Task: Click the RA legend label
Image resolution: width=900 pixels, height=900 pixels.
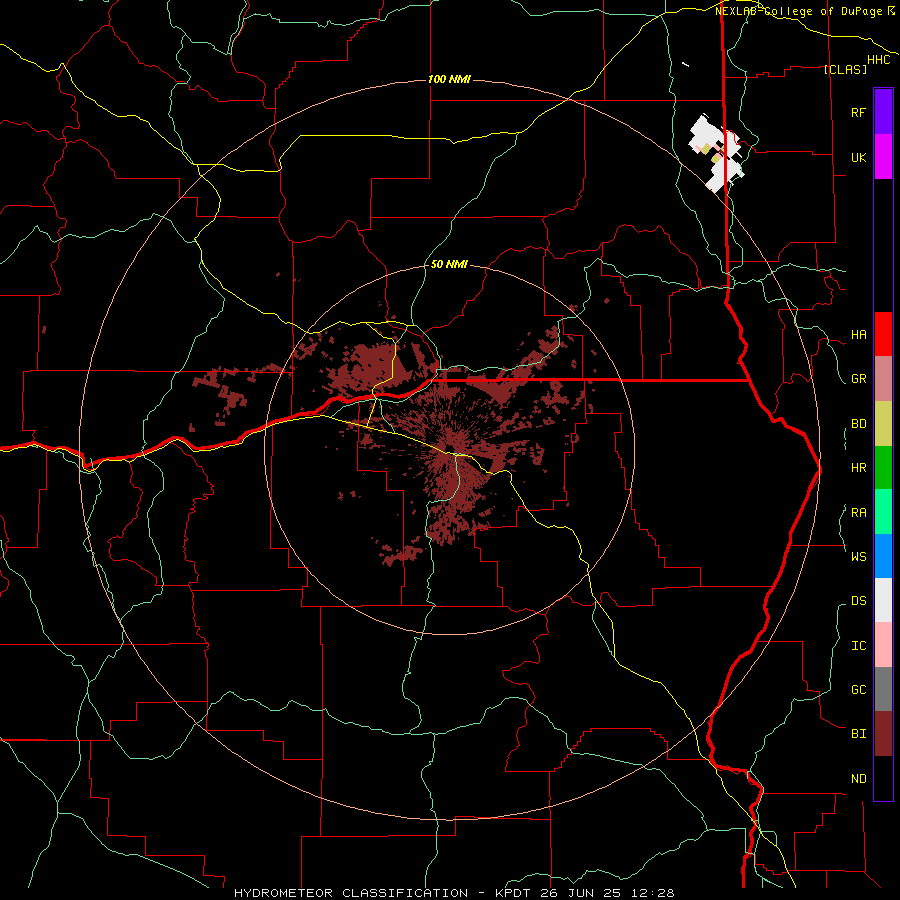Action: [858, 513]
